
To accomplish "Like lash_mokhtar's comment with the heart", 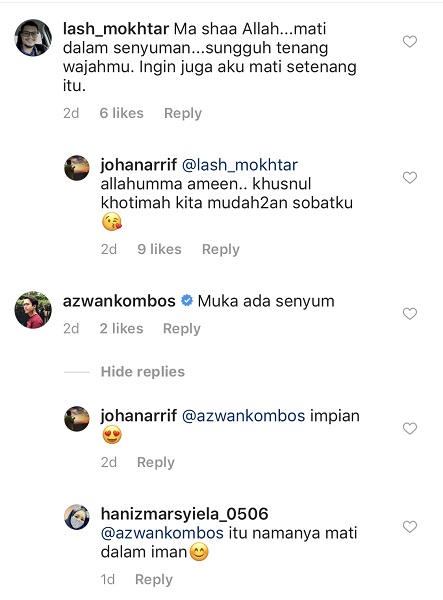I will point(410,41).
